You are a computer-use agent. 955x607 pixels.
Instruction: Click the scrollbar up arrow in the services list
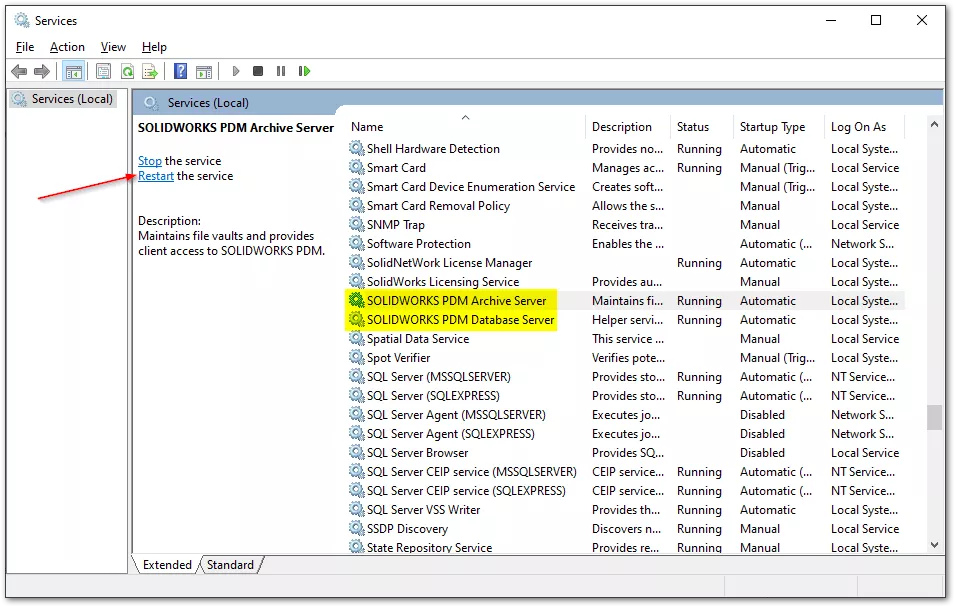tap(934, 125)
